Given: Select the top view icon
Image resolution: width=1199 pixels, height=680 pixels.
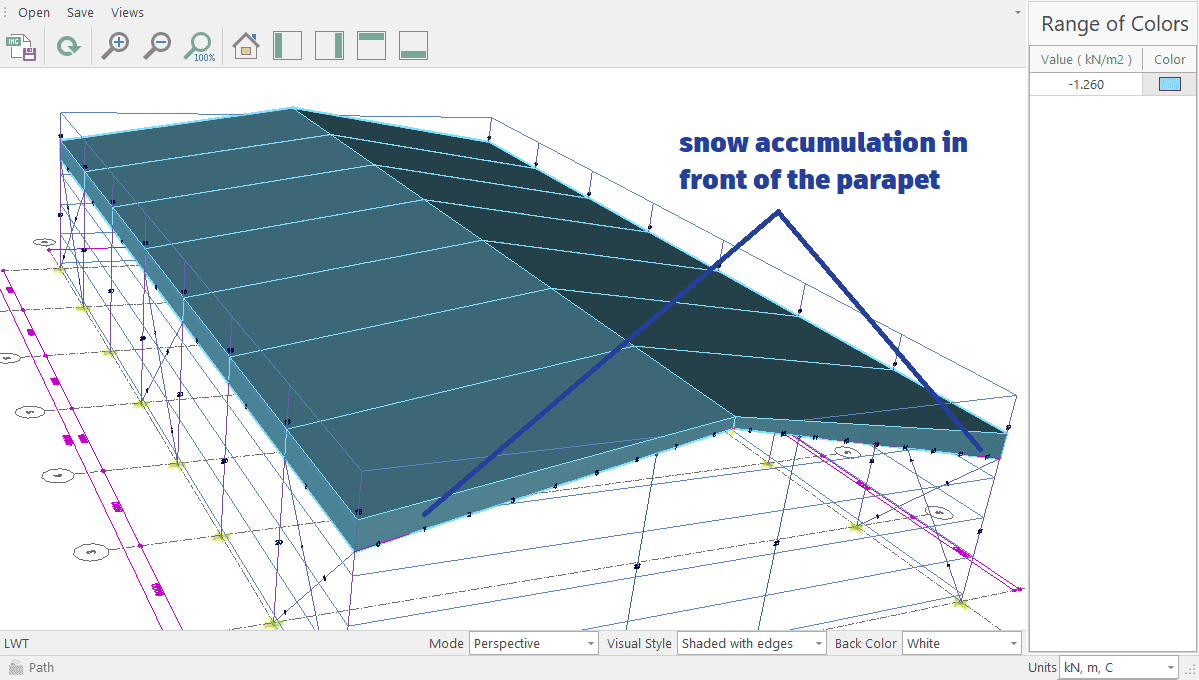Looking at the screenshot, I should coord(372,46).
